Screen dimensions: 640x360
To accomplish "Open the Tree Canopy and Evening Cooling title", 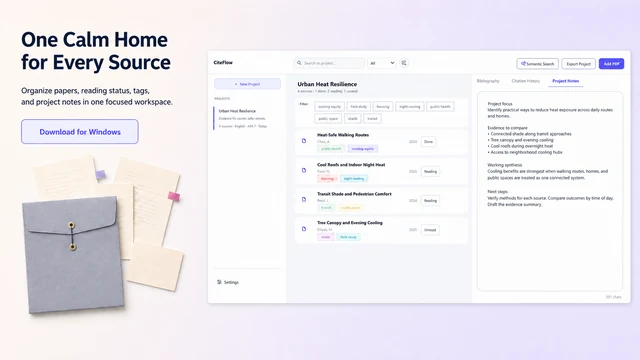I will pos(350,223).
